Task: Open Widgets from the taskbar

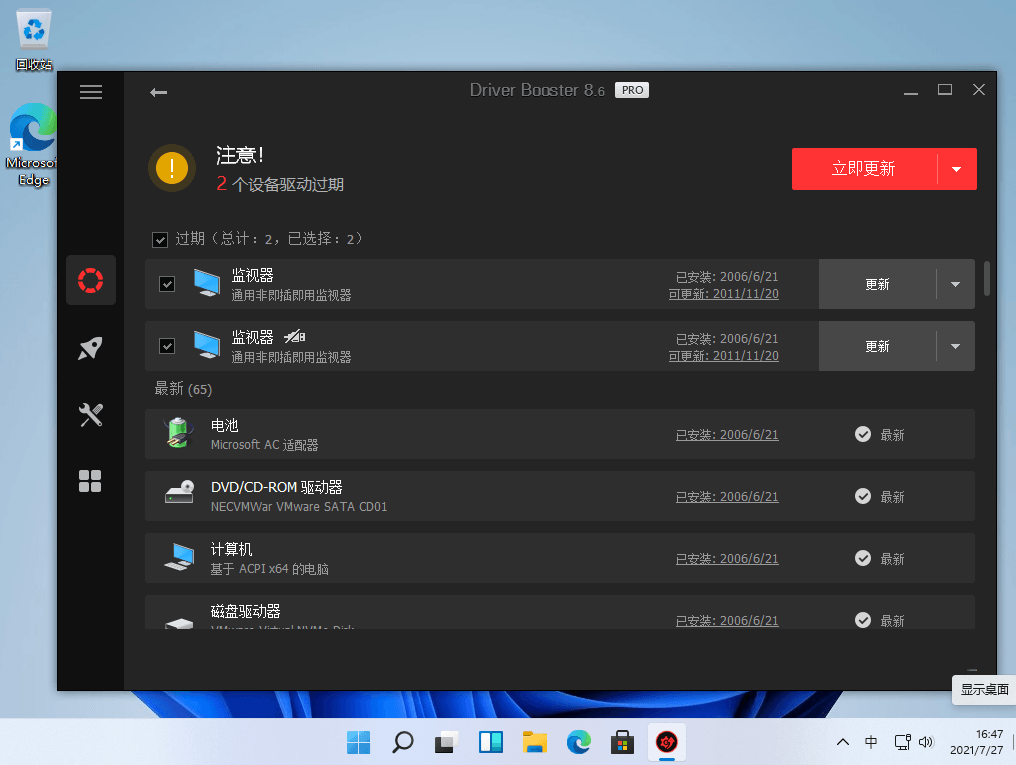Action: coord(491,742)
